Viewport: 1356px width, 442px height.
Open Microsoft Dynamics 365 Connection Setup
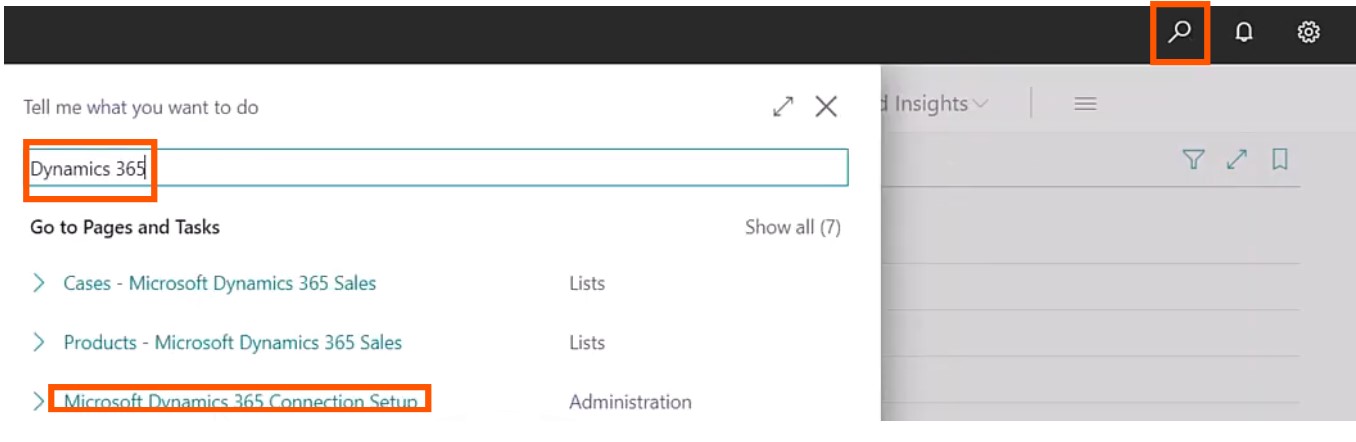tap(240, 401)
